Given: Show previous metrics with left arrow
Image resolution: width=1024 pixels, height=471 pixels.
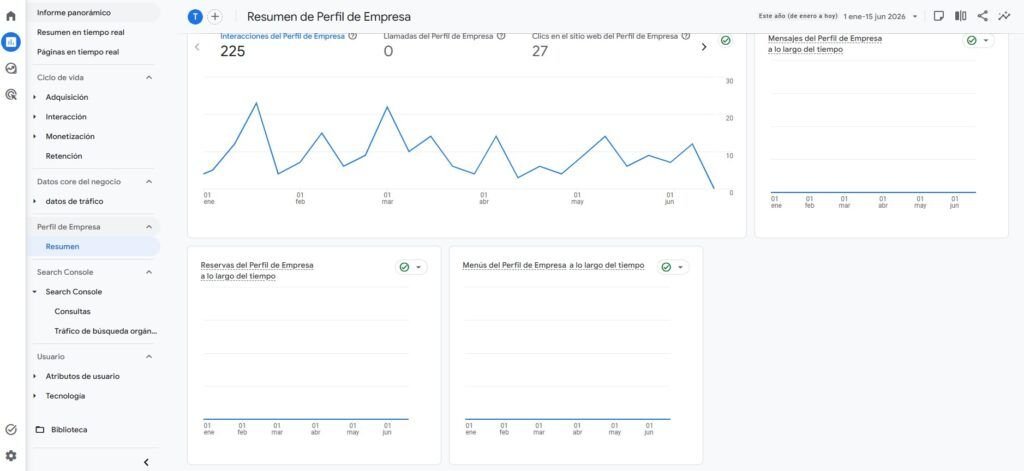Looking at the screenshot, I should [197, 47].
